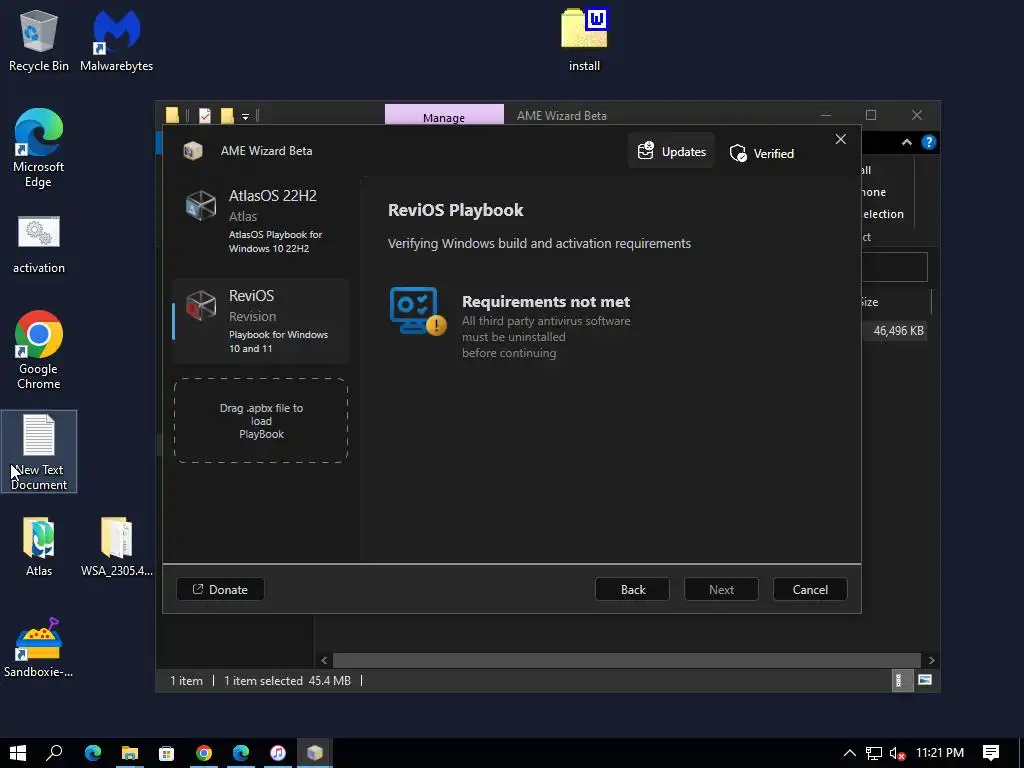Image resolution: width=1024 pixels, height=768 pixels.
Task: Open Edge from the taskbar
Action: (93, 753)
